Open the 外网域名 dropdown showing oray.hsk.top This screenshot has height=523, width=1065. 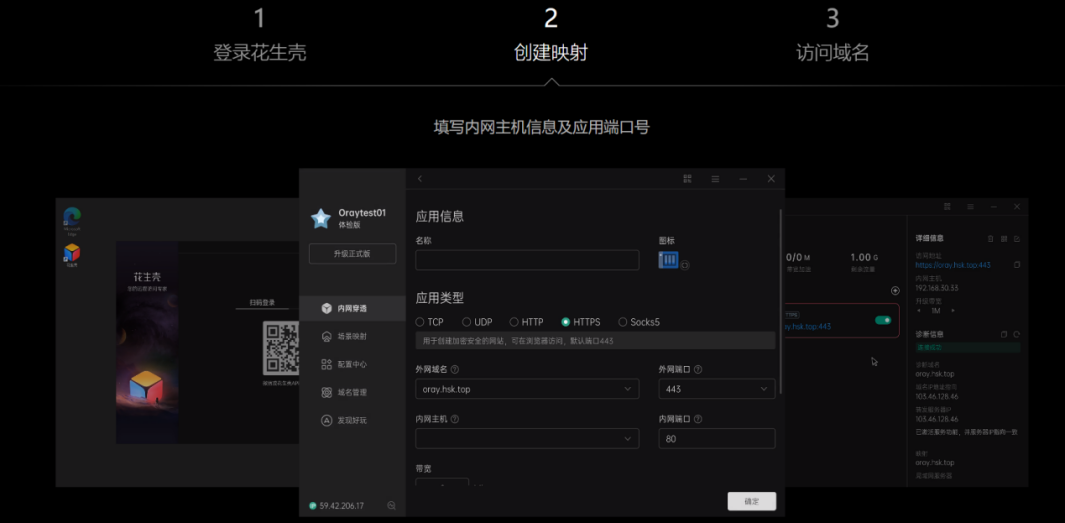point(527,389)
